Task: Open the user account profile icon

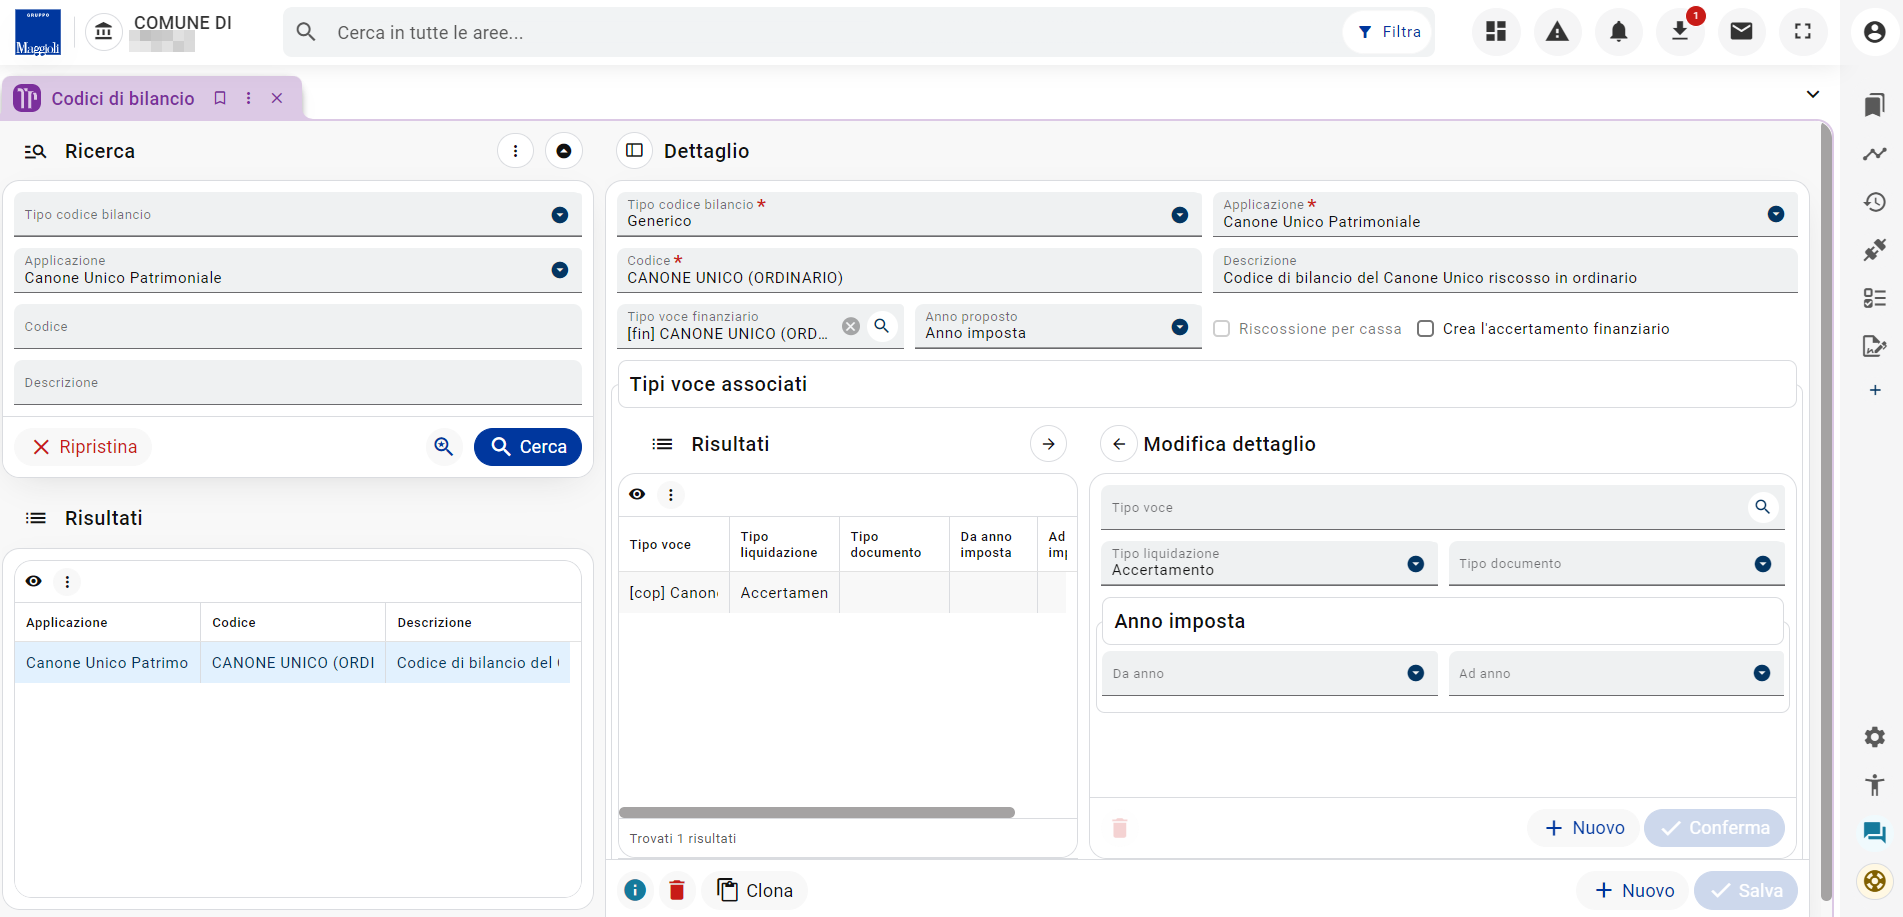Action: point(1875,32)
